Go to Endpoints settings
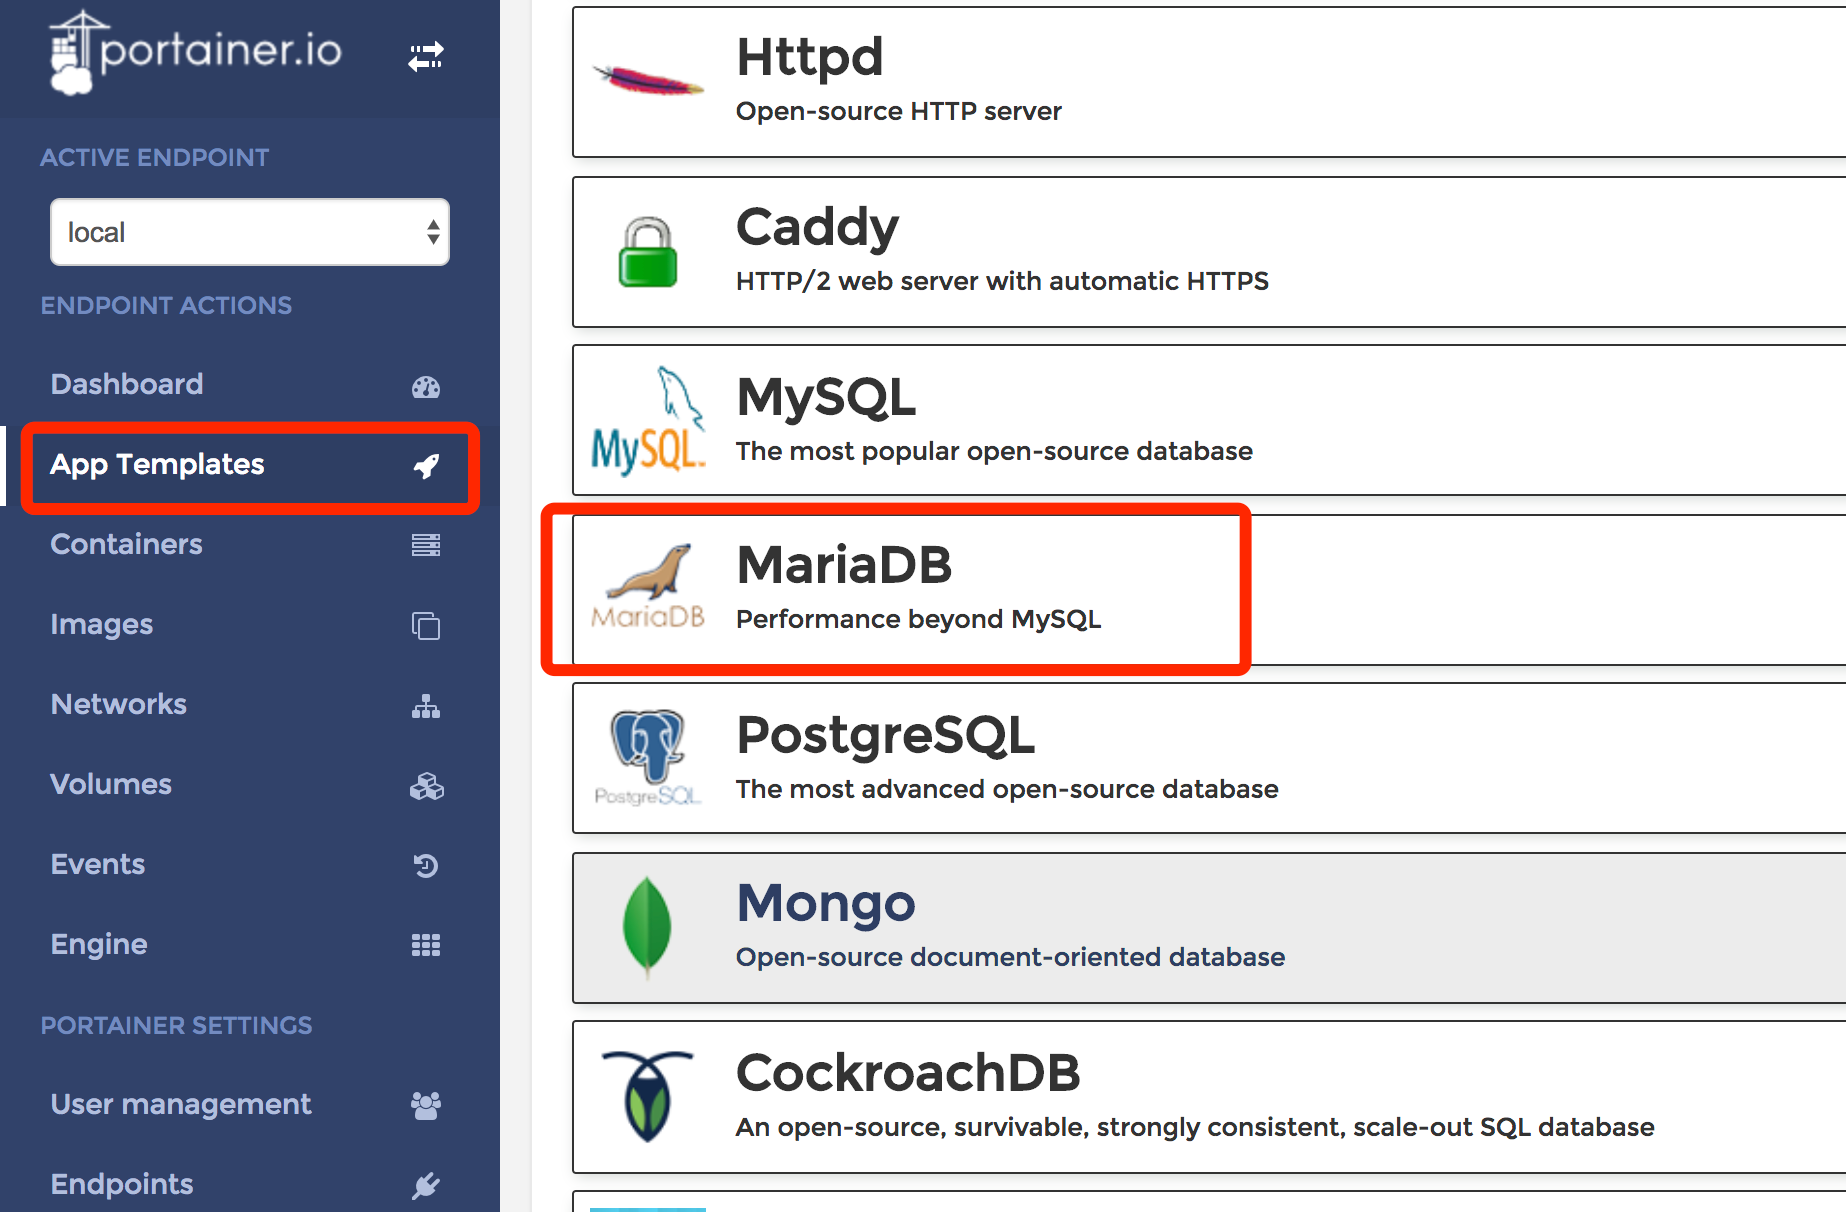The width and height of the screenshot is (1846, 1212). pos(122,1184)
